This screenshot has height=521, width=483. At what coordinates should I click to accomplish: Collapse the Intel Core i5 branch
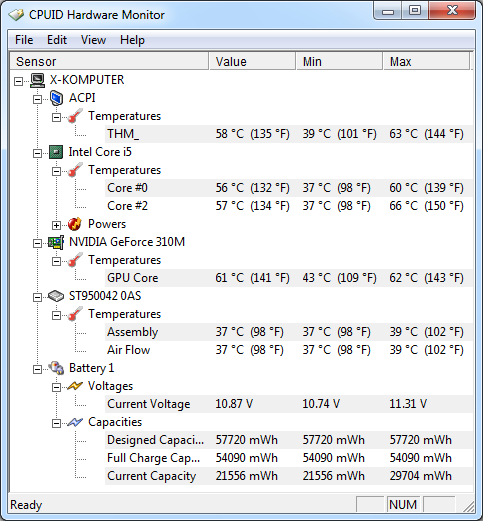click(37, 153)
